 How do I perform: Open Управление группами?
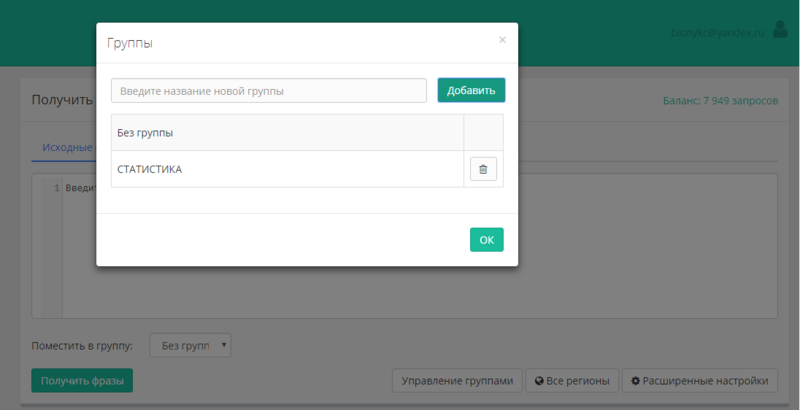(457, 381)
